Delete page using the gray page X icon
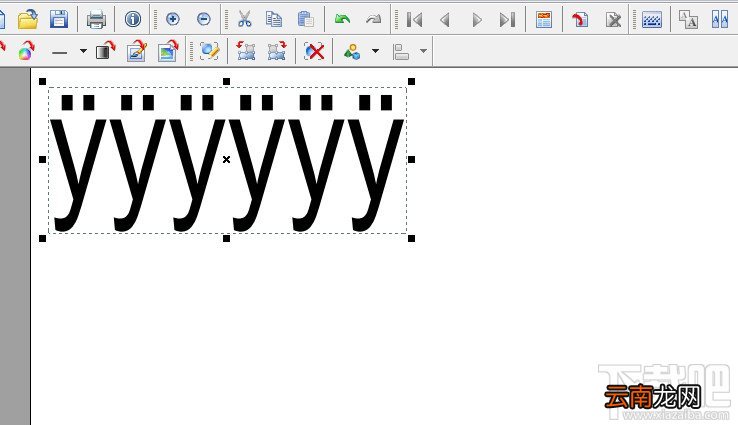Screen dimensions: 738x425 [x=613, y=20]
